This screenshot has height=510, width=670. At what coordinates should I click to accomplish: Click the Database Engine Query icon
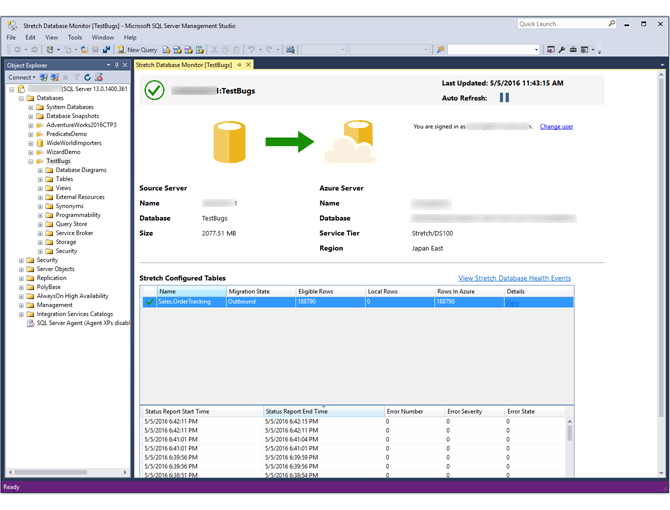point(166,50)
